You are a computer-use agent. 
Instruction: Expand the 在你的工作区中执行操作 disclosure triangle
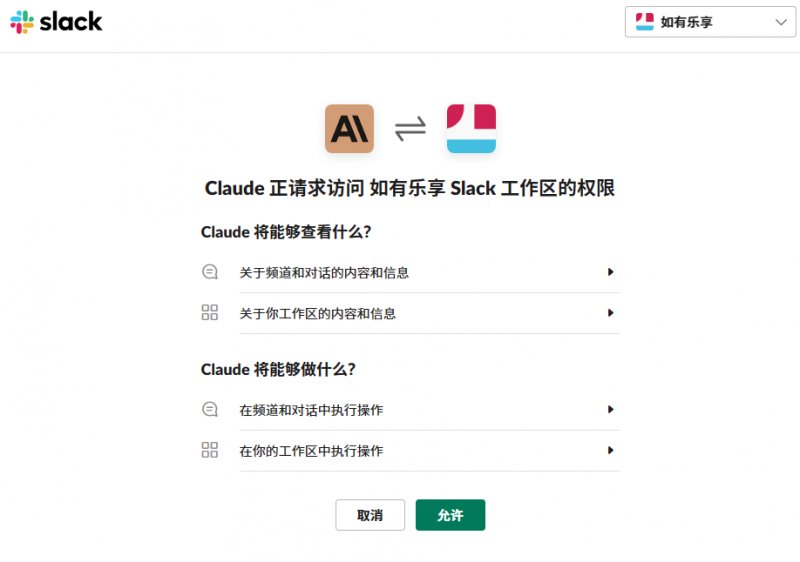tap(610, 450)
